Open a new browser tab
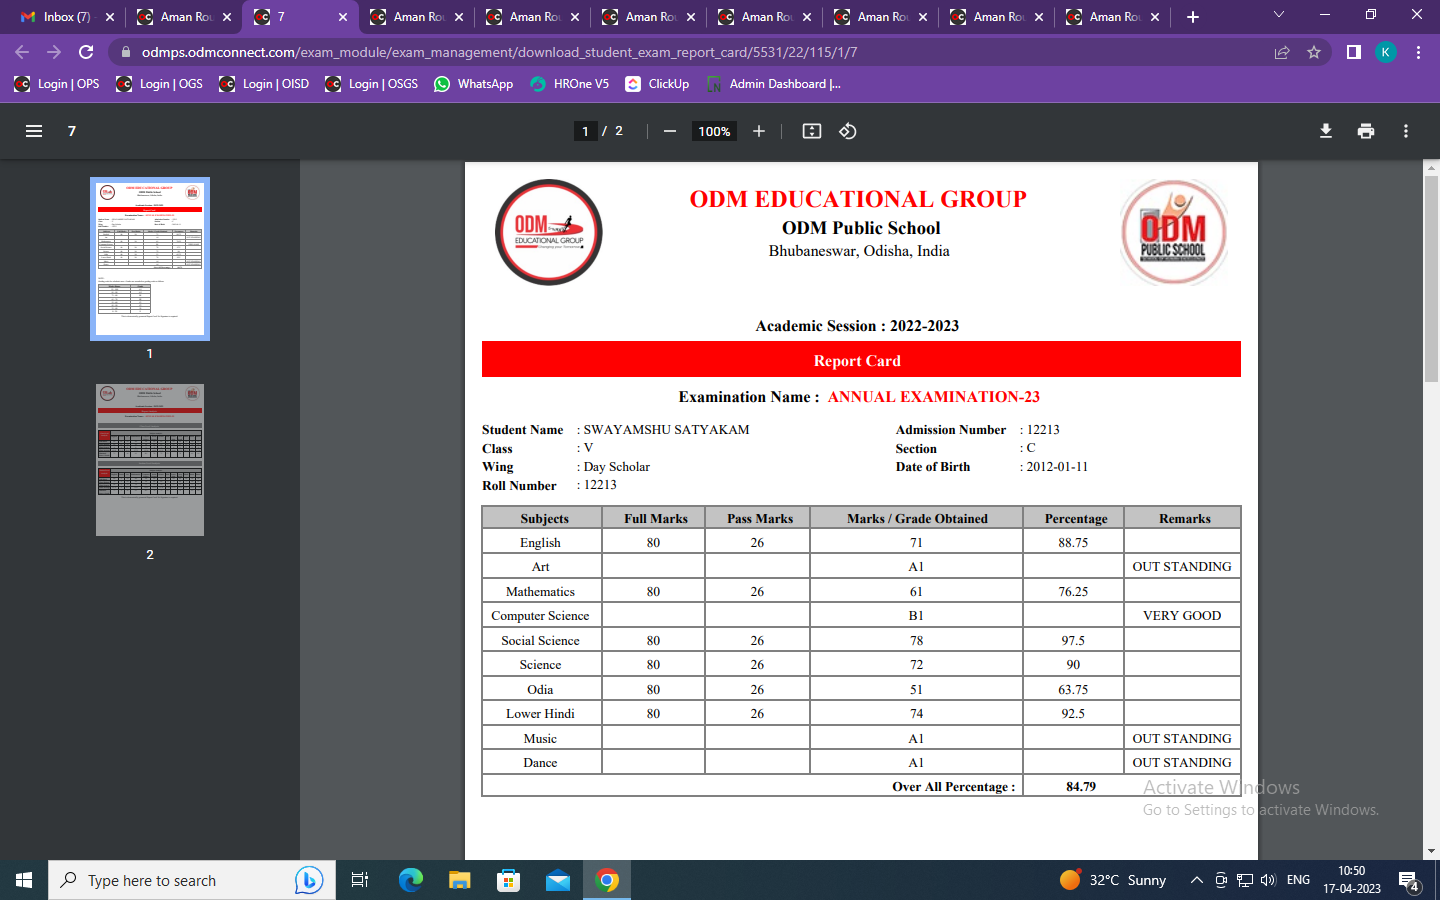The width and height of the screenshot is (1440, 900). pos(1193,17)
